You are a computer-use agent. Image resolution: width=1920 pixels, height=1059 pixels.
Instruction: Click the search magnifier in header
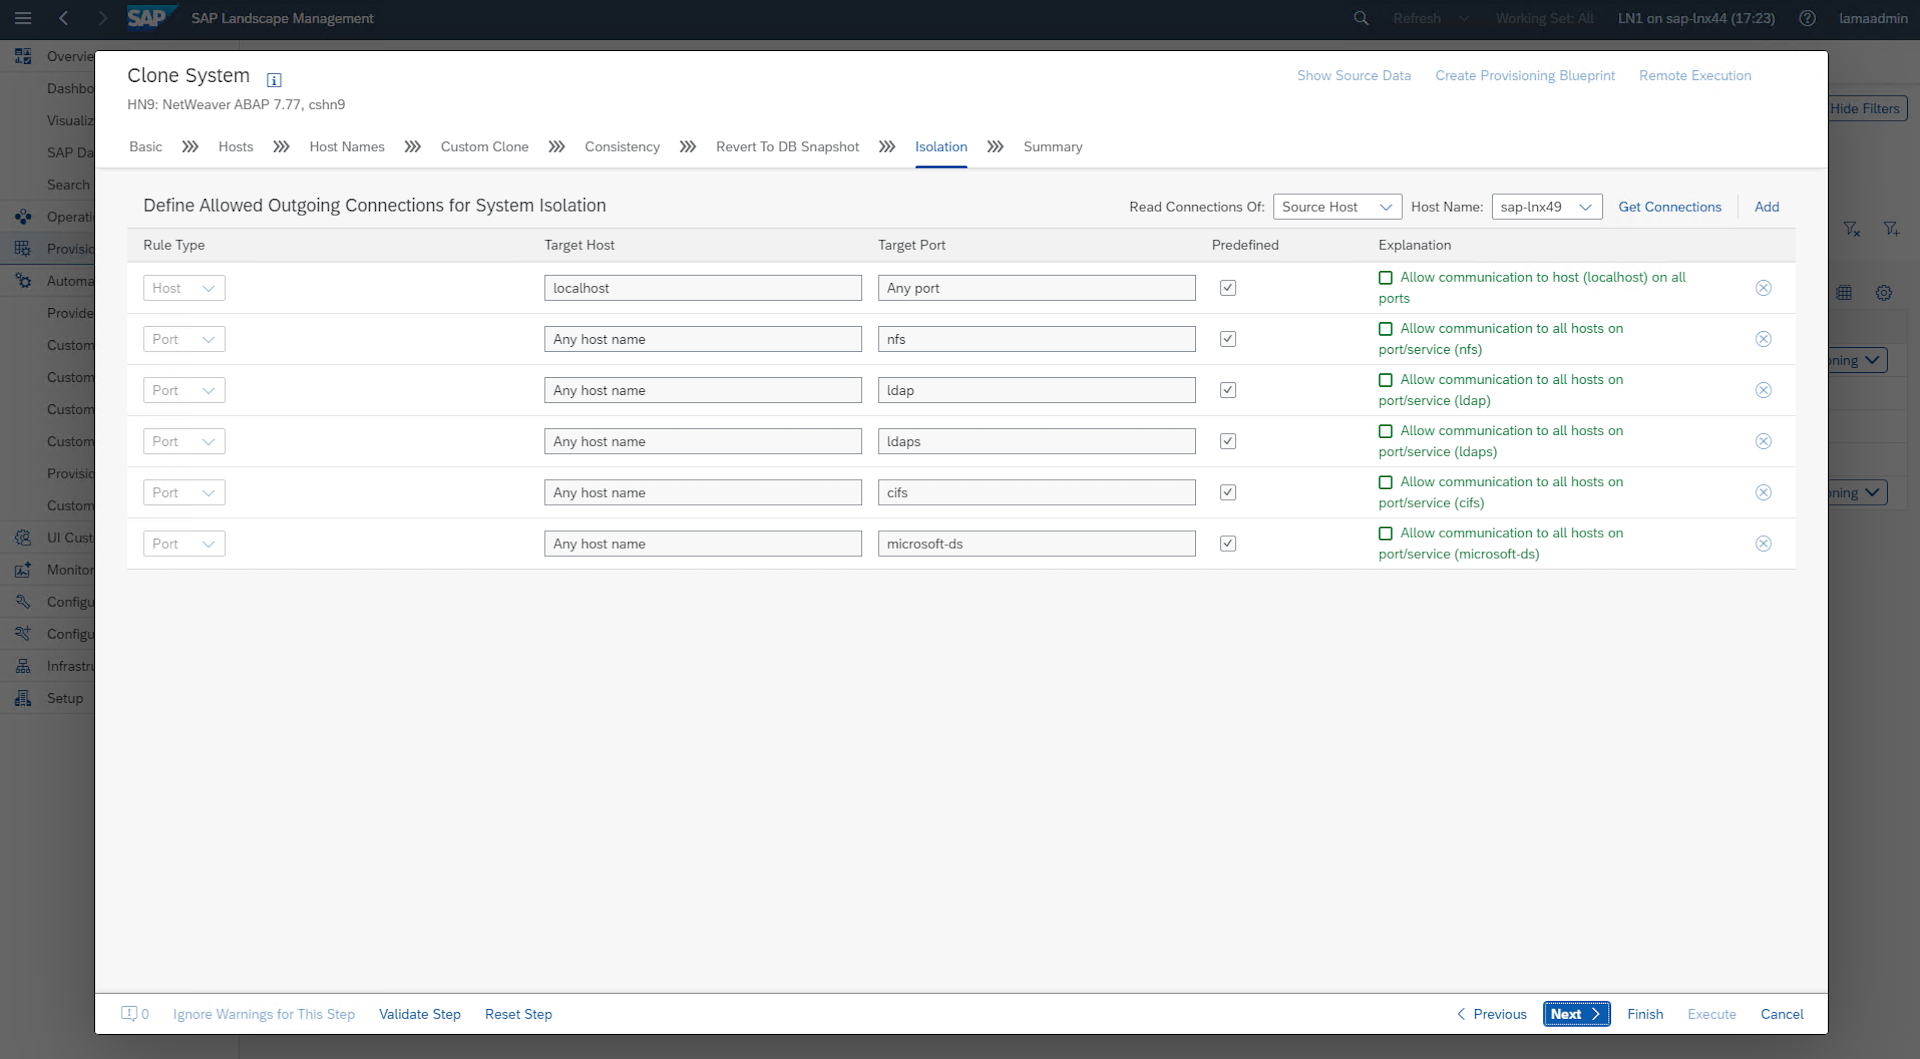pos(1361,18)
